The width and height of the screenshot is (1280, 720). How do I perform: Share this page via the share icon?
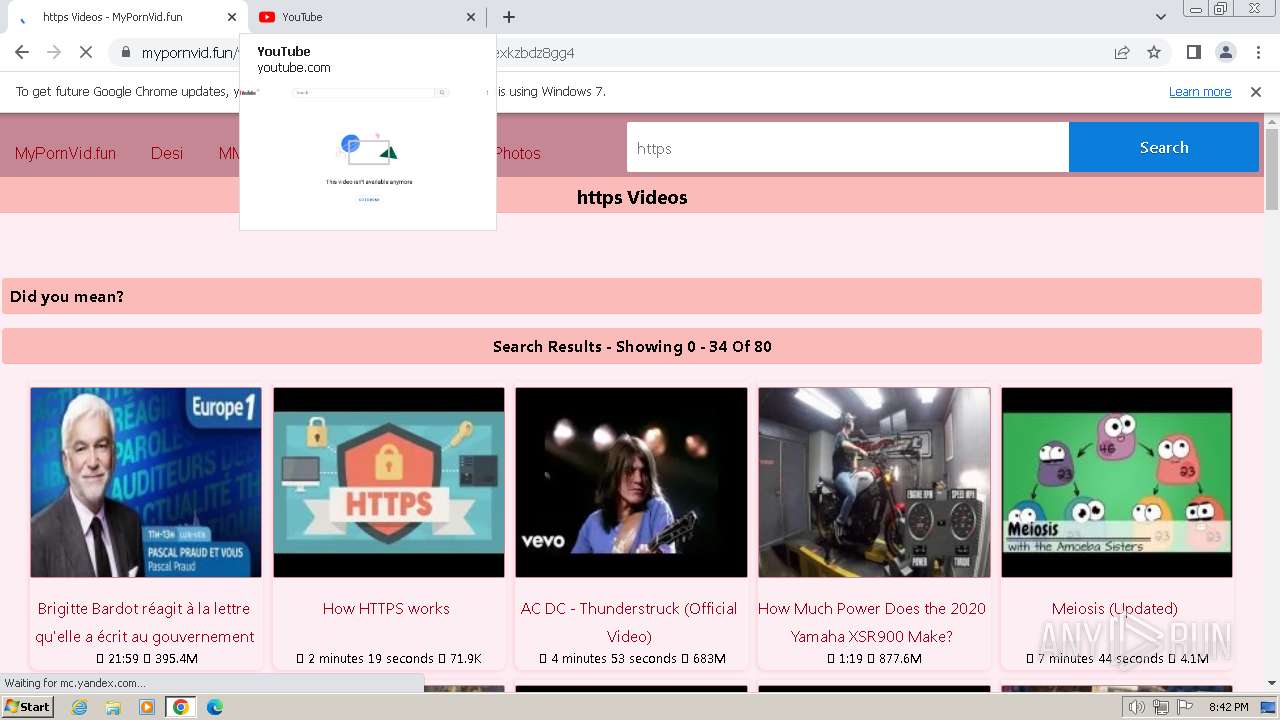click(1122, 52)
